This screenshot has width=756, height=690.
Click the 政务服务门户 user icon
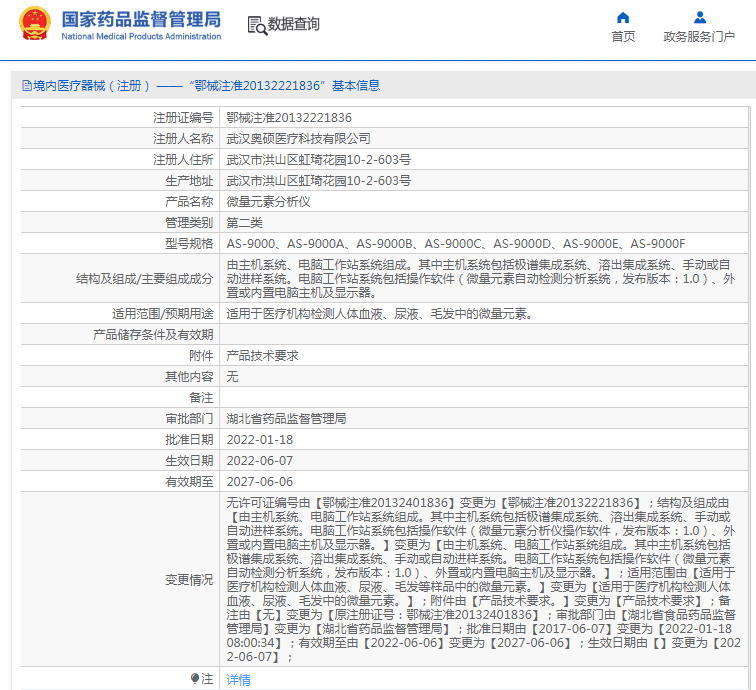tap(700, 18)
